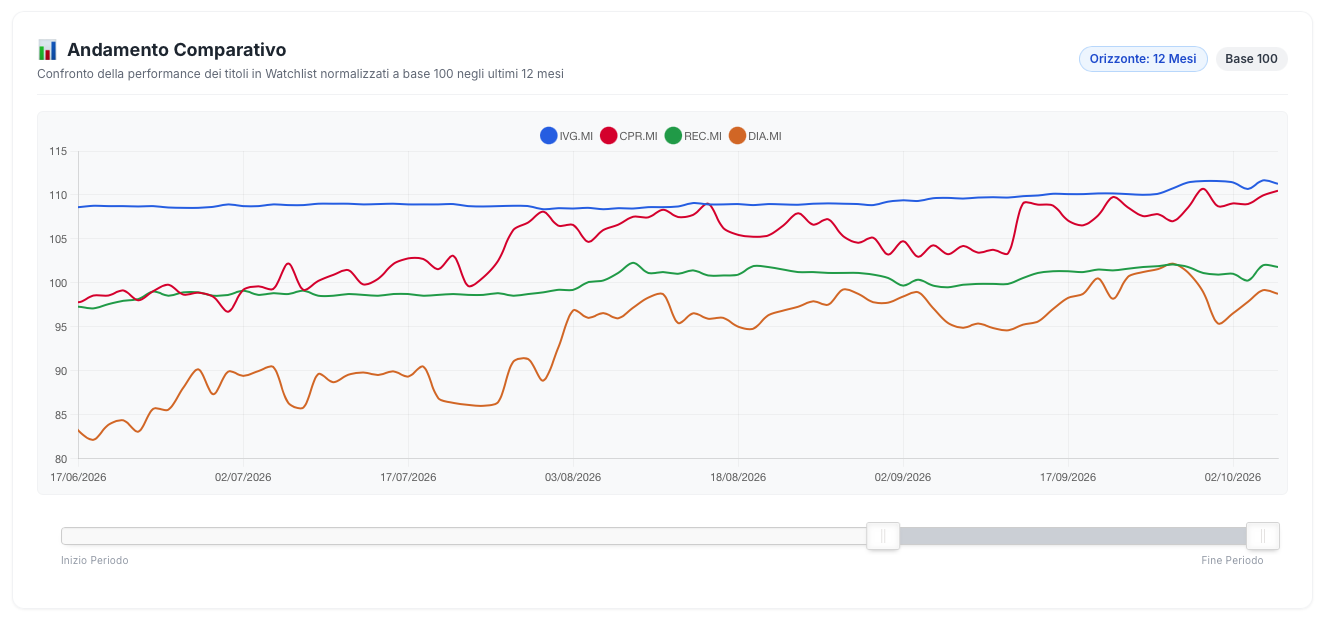
Task: Click the x-axis date 17/06/2026
Action: click(x=78, y=477)
